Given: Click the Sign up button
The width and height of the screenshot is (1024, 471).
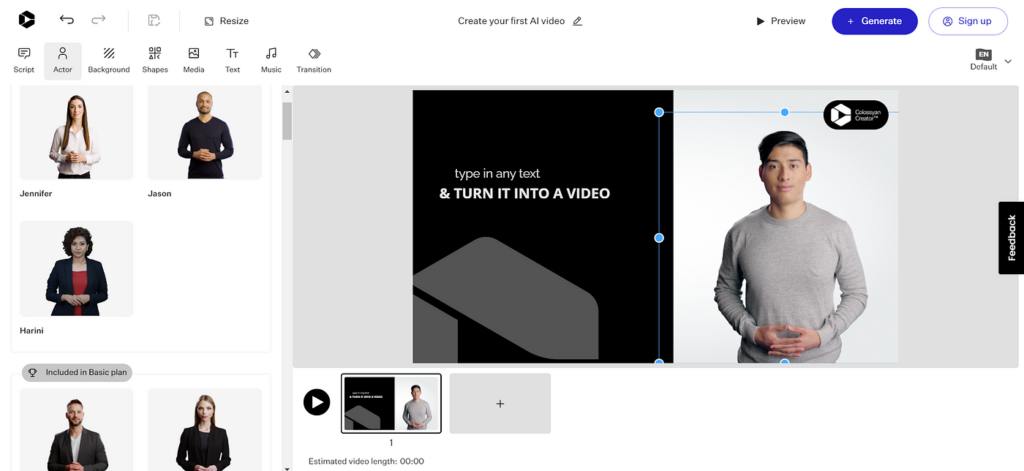Looking at the screenshot, I should click(967, 21).
